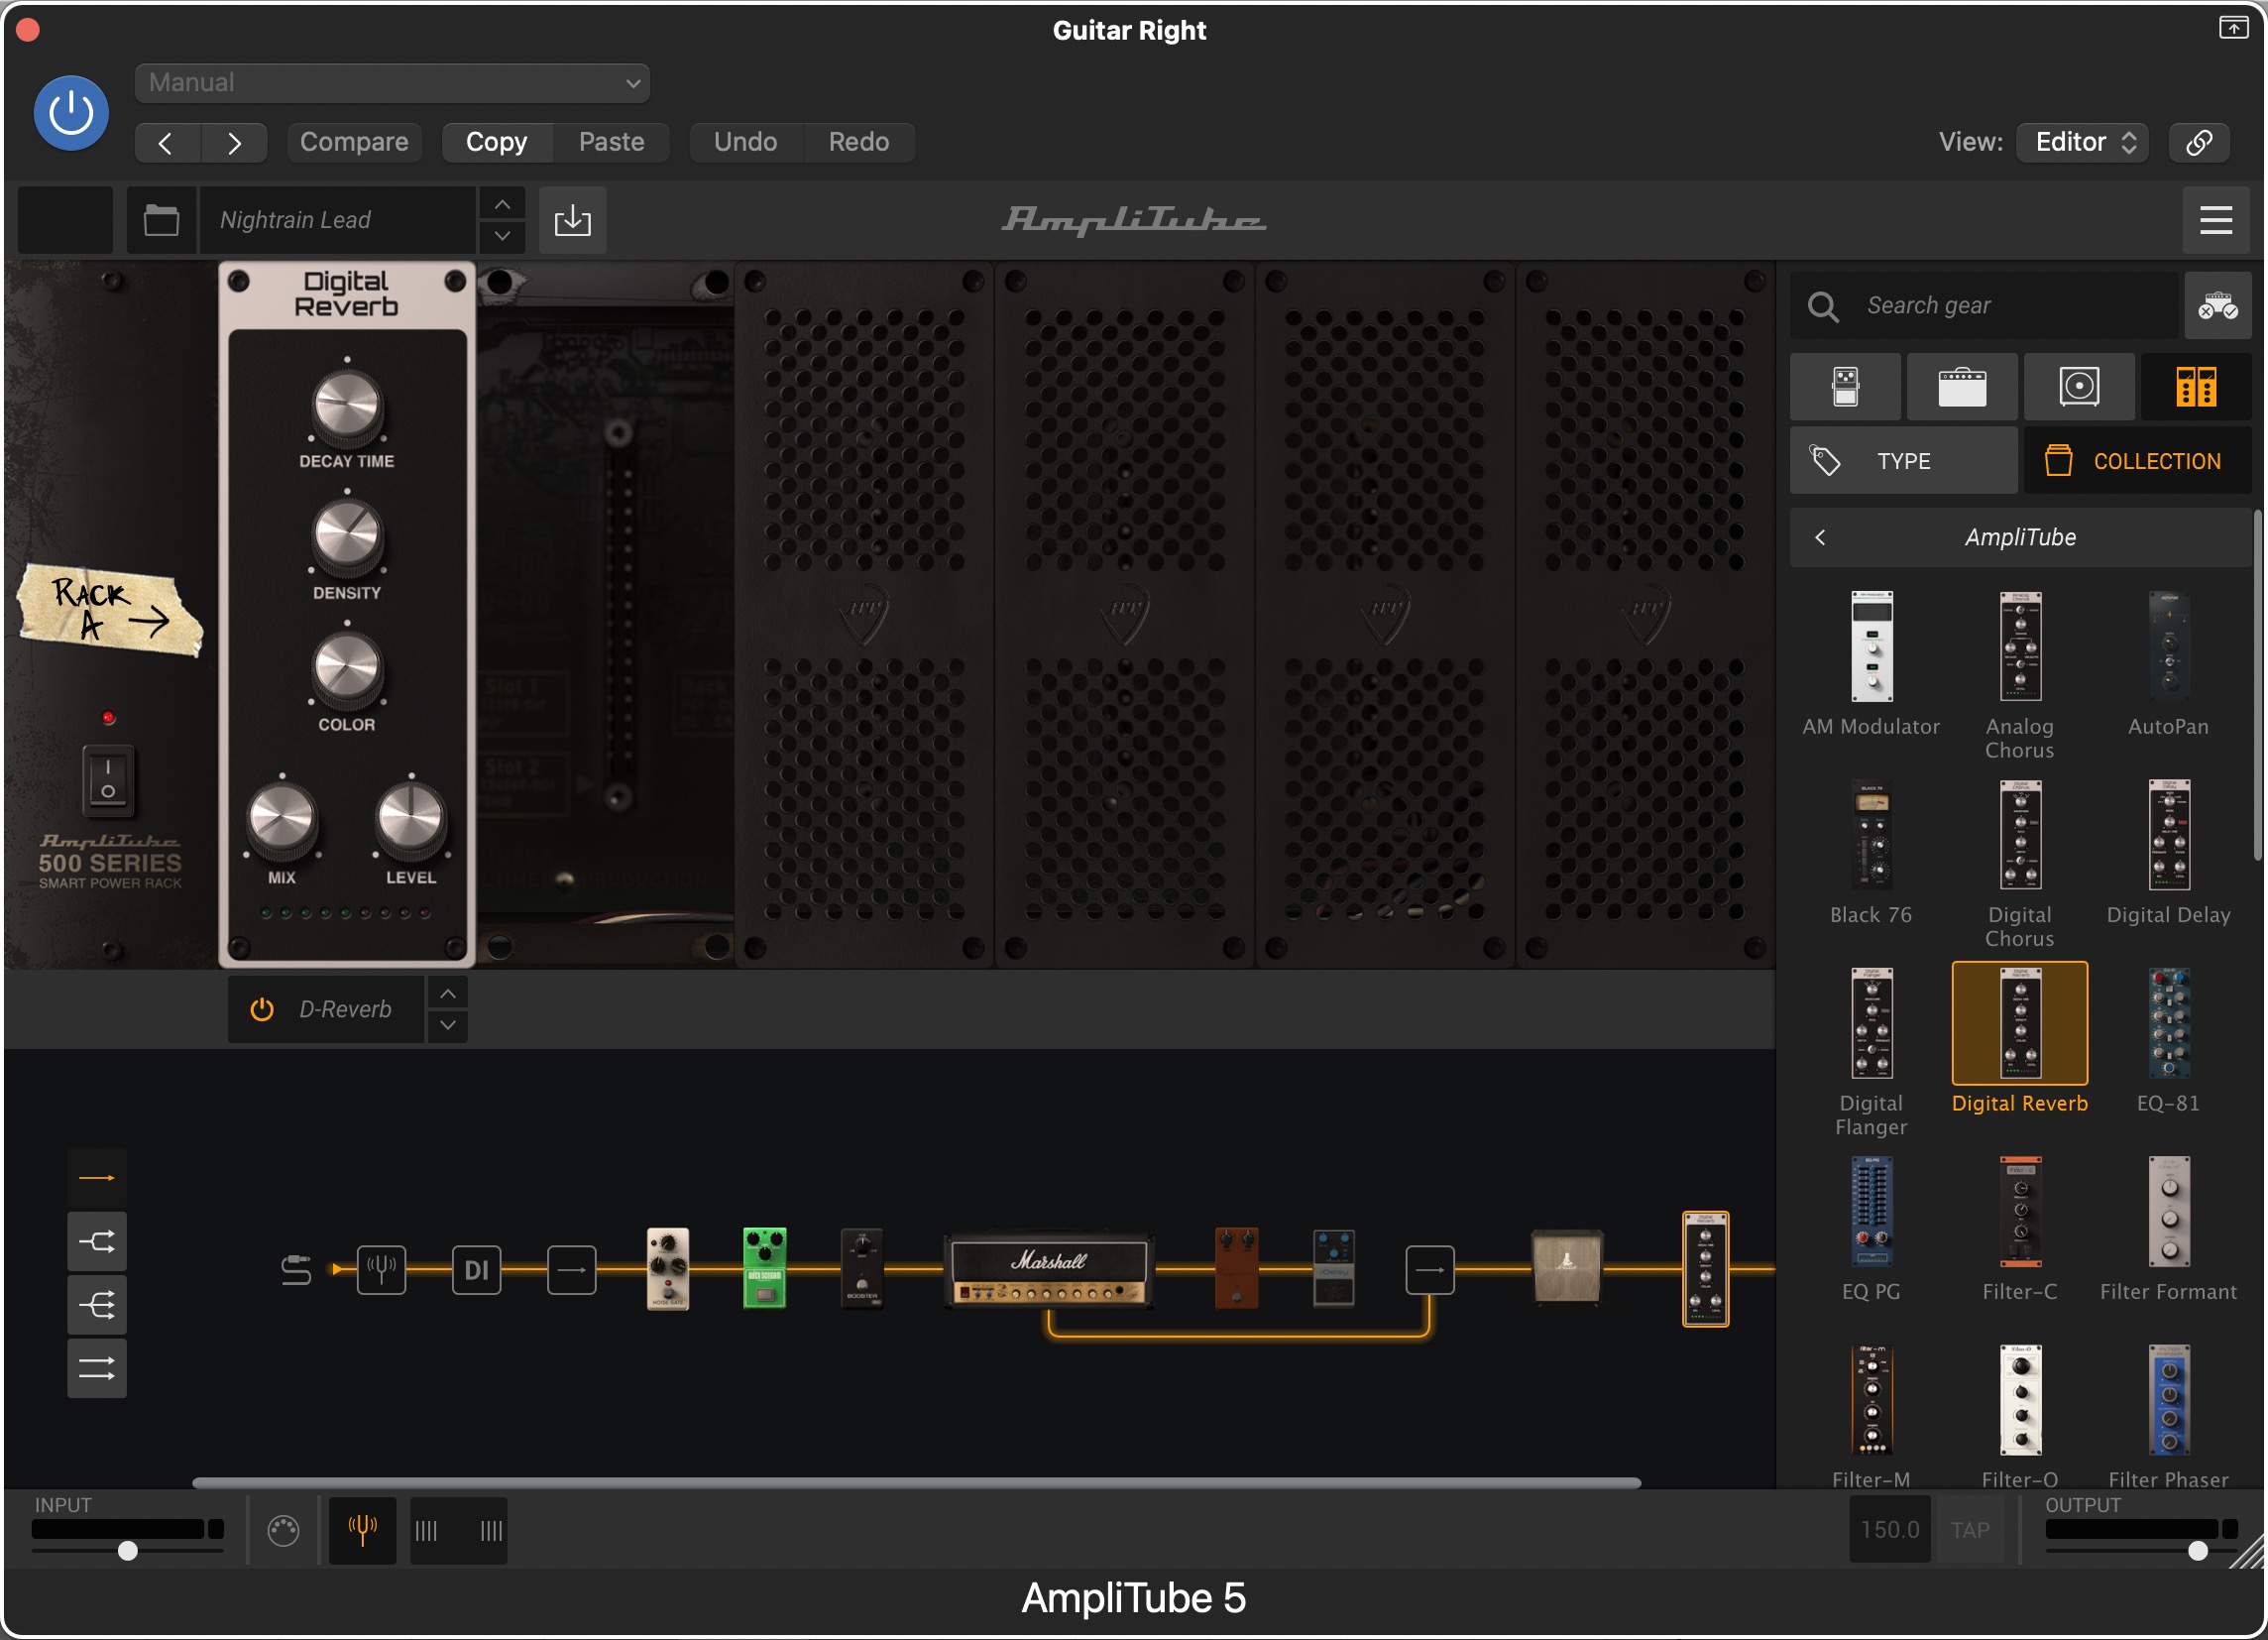Select the green overdrive pedal in chain
The image size is (2268, 1640).
coord(764,1269)
